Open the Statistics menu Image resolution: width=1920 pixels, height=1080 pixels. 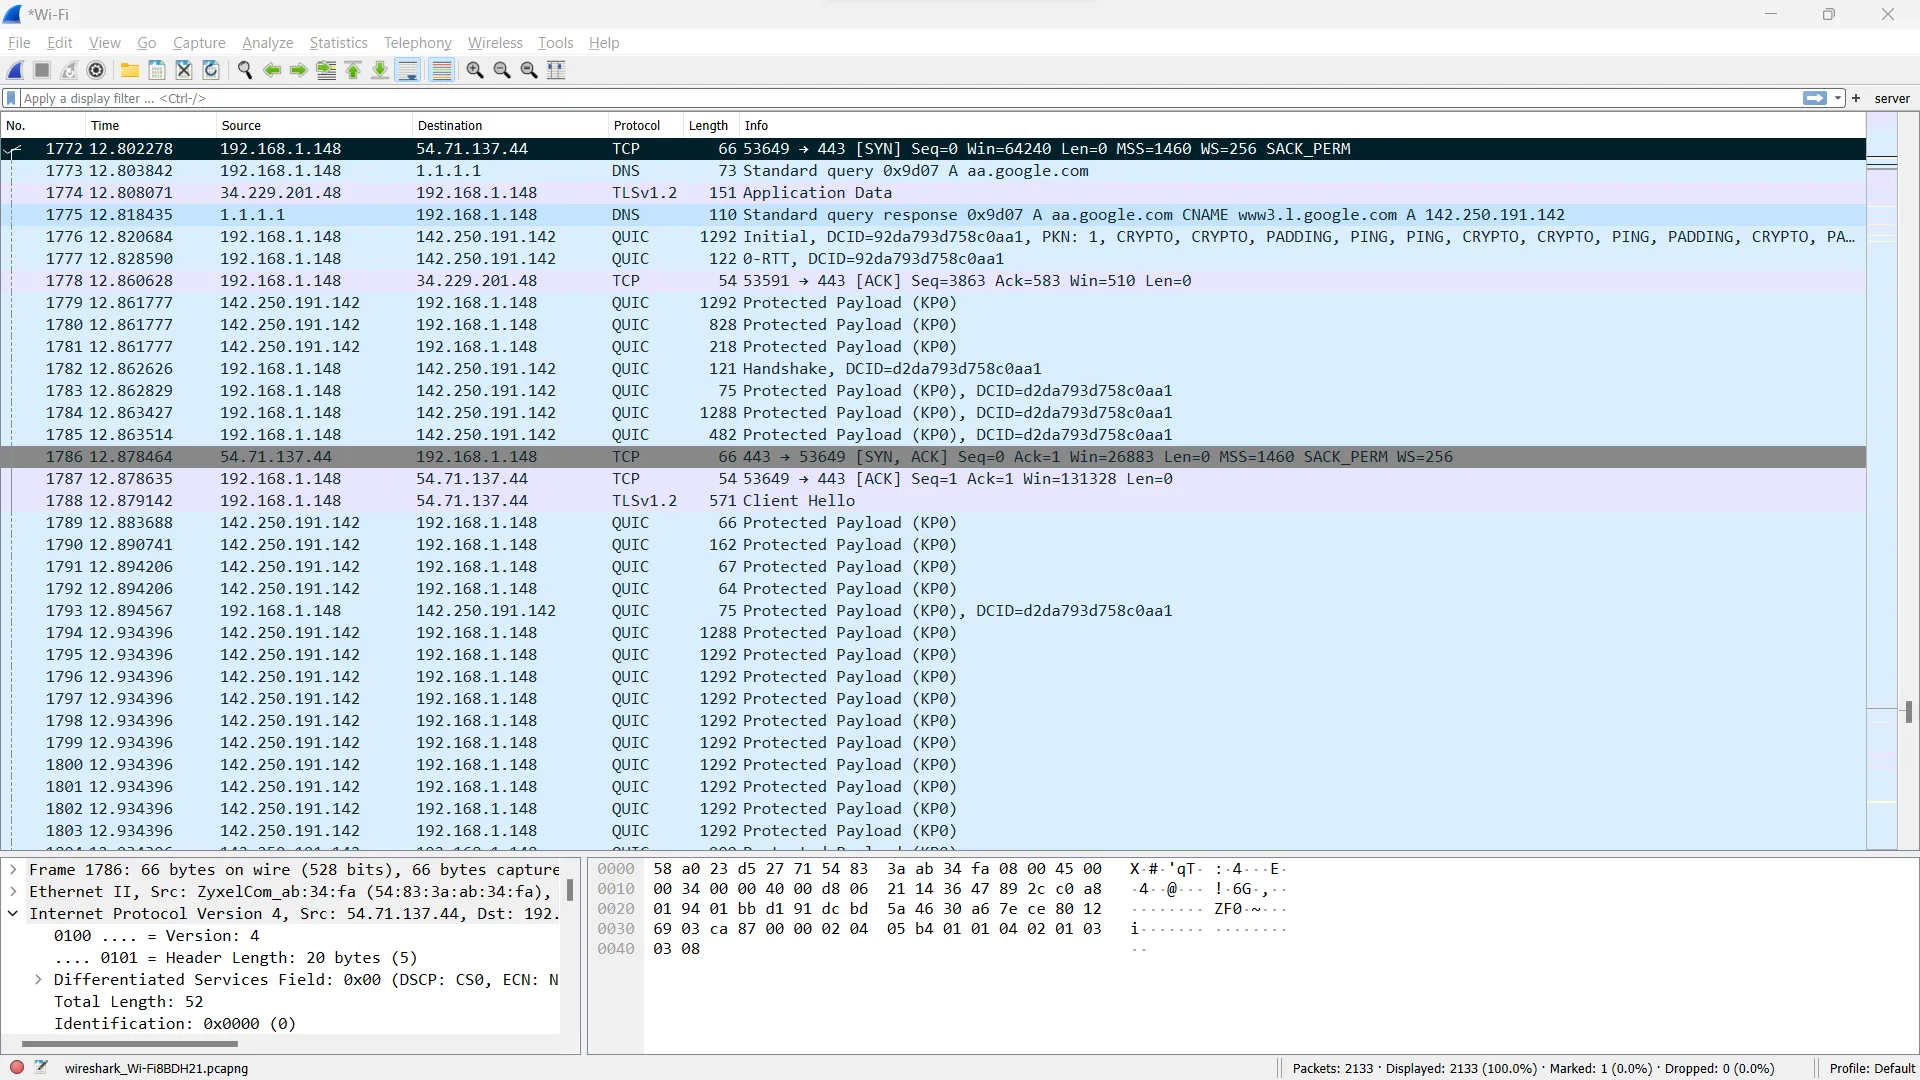tap(338, 43)
